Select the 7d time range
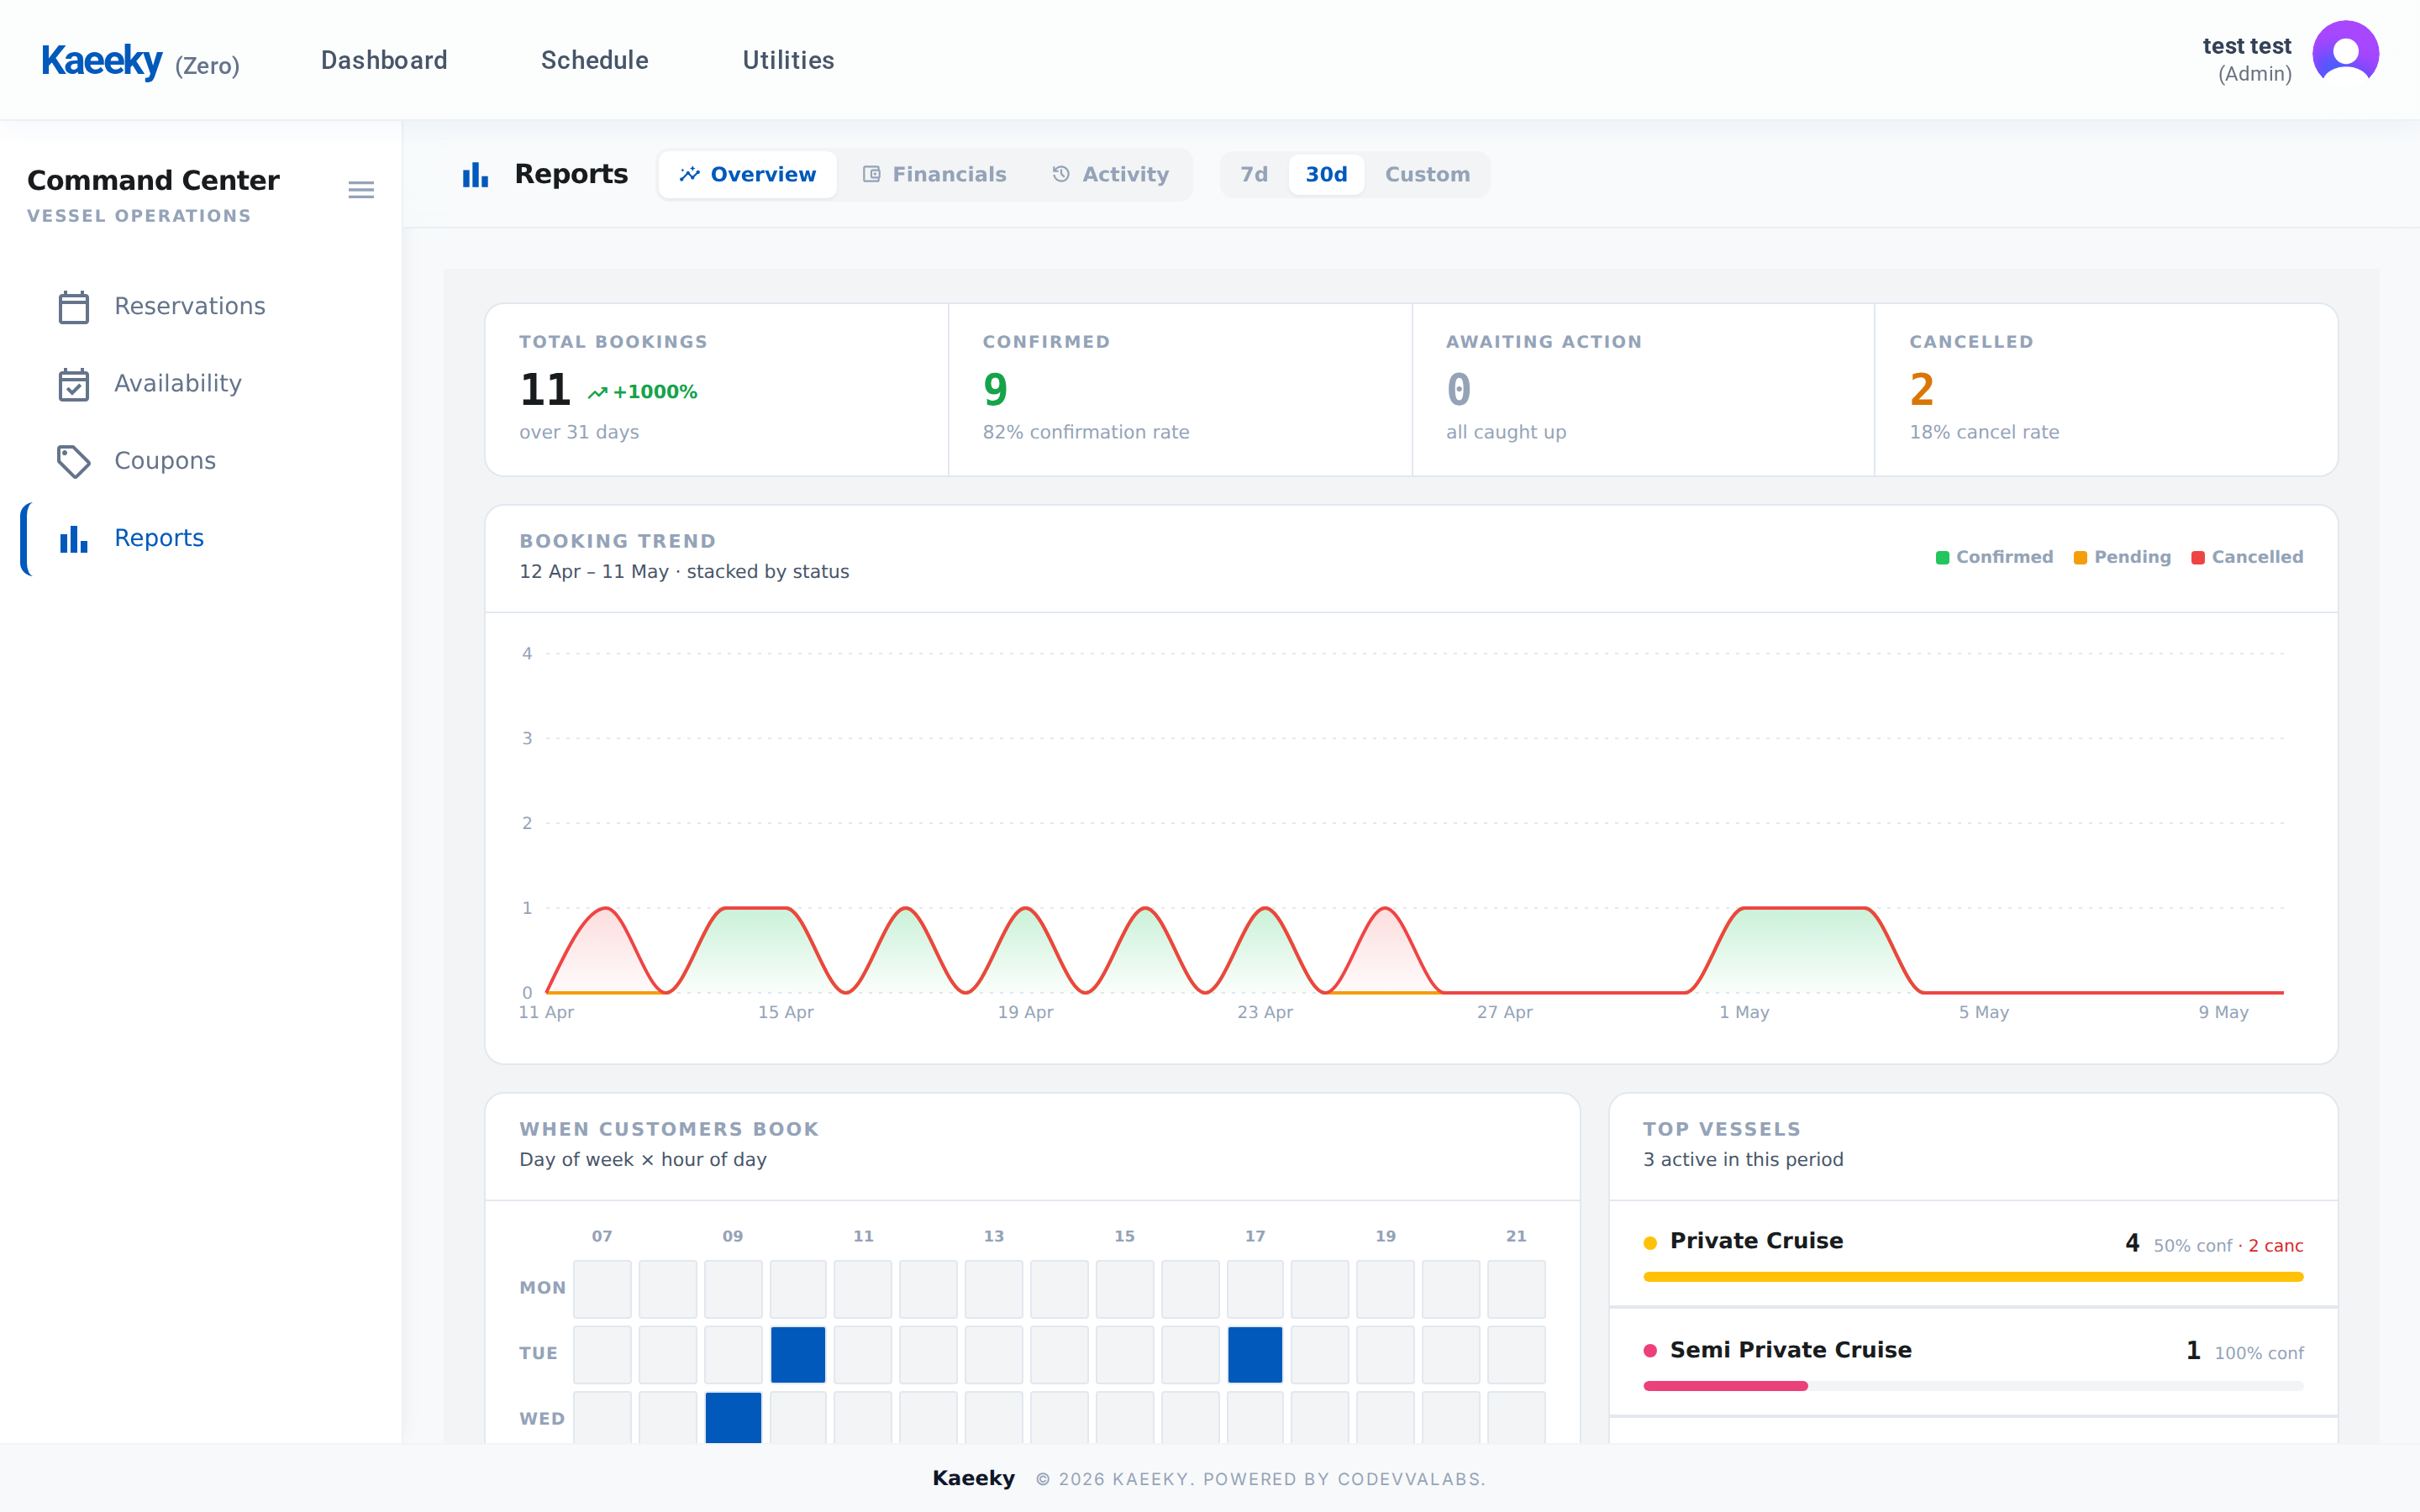 [1254, 174]
